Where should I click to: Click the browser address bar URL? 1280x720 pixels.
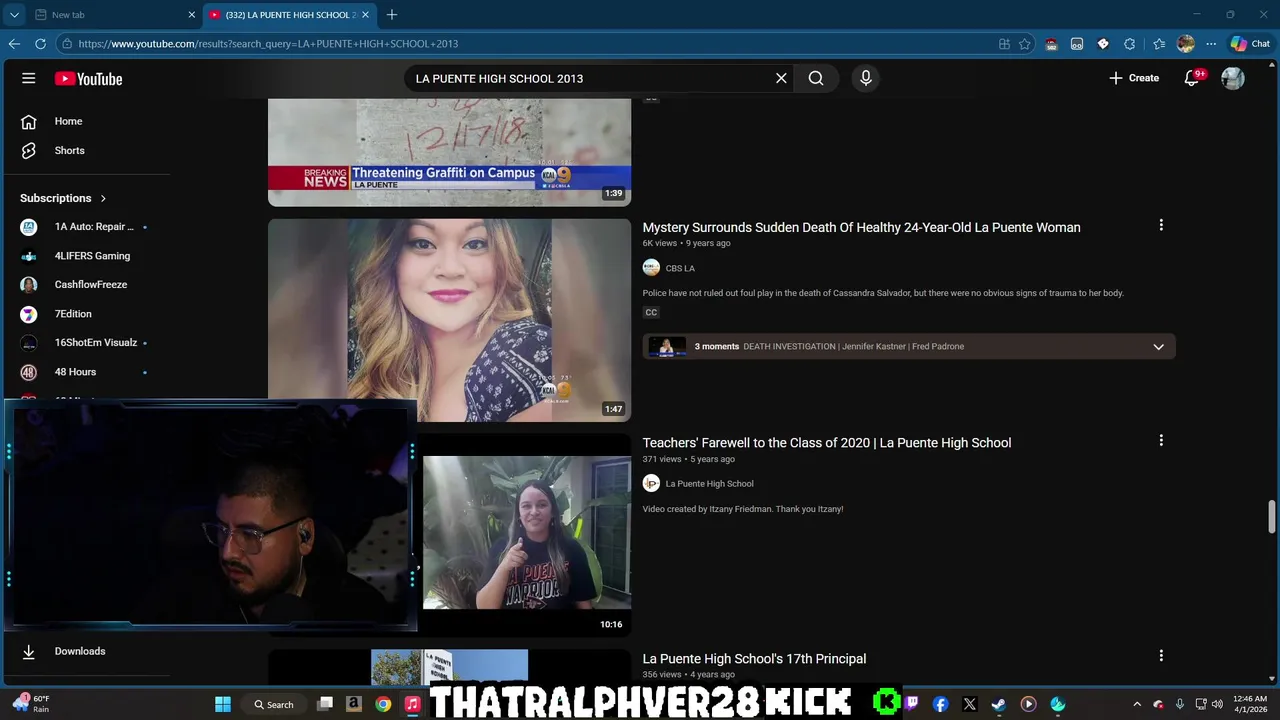(268, 44)
